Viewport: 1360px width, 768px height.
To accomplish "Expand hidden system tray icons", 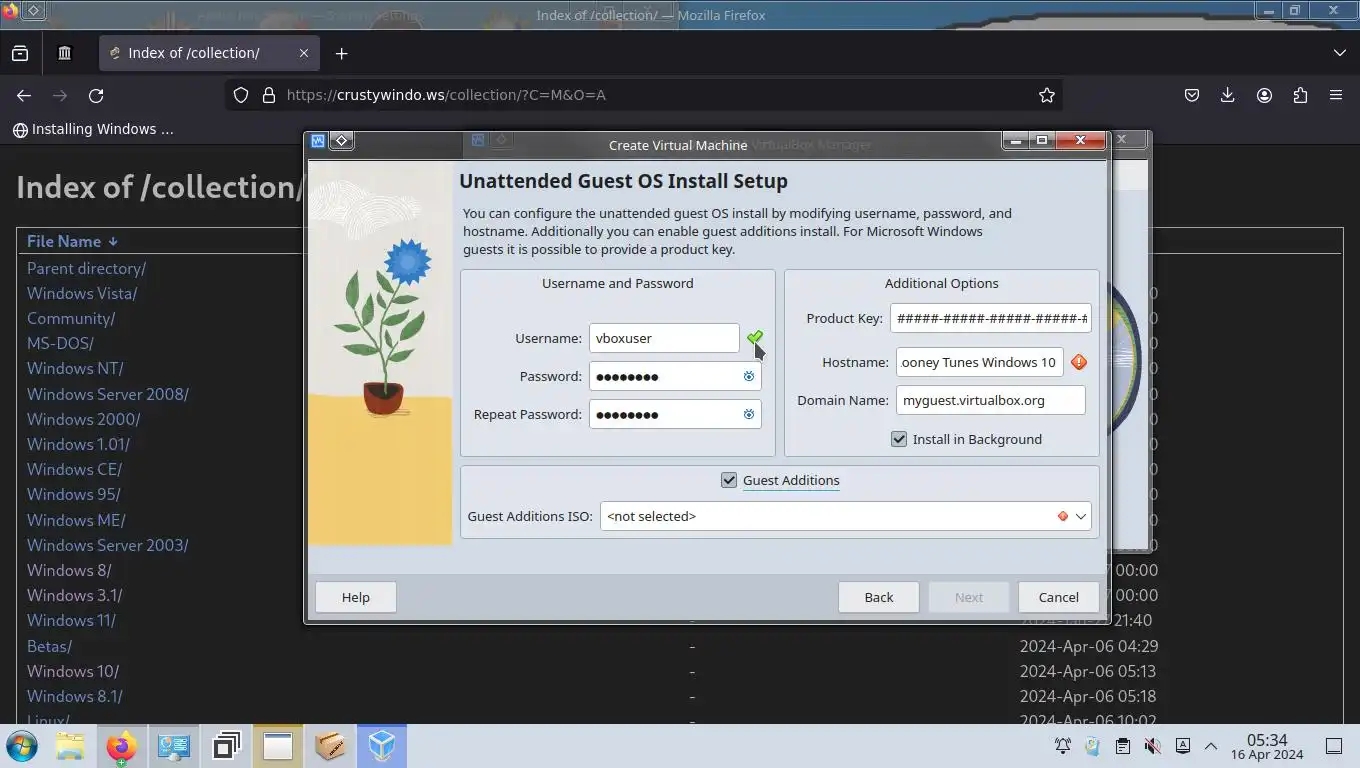I will tap(1211, 746).
